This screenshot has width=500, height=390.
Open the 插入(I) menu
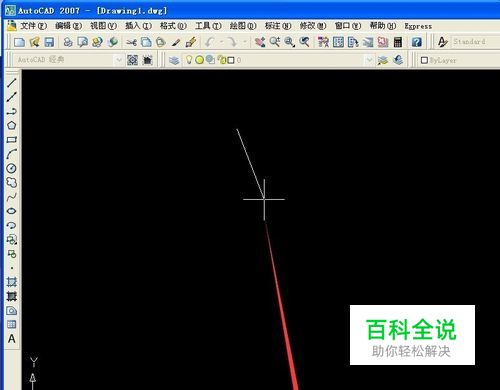coord(138,26)
